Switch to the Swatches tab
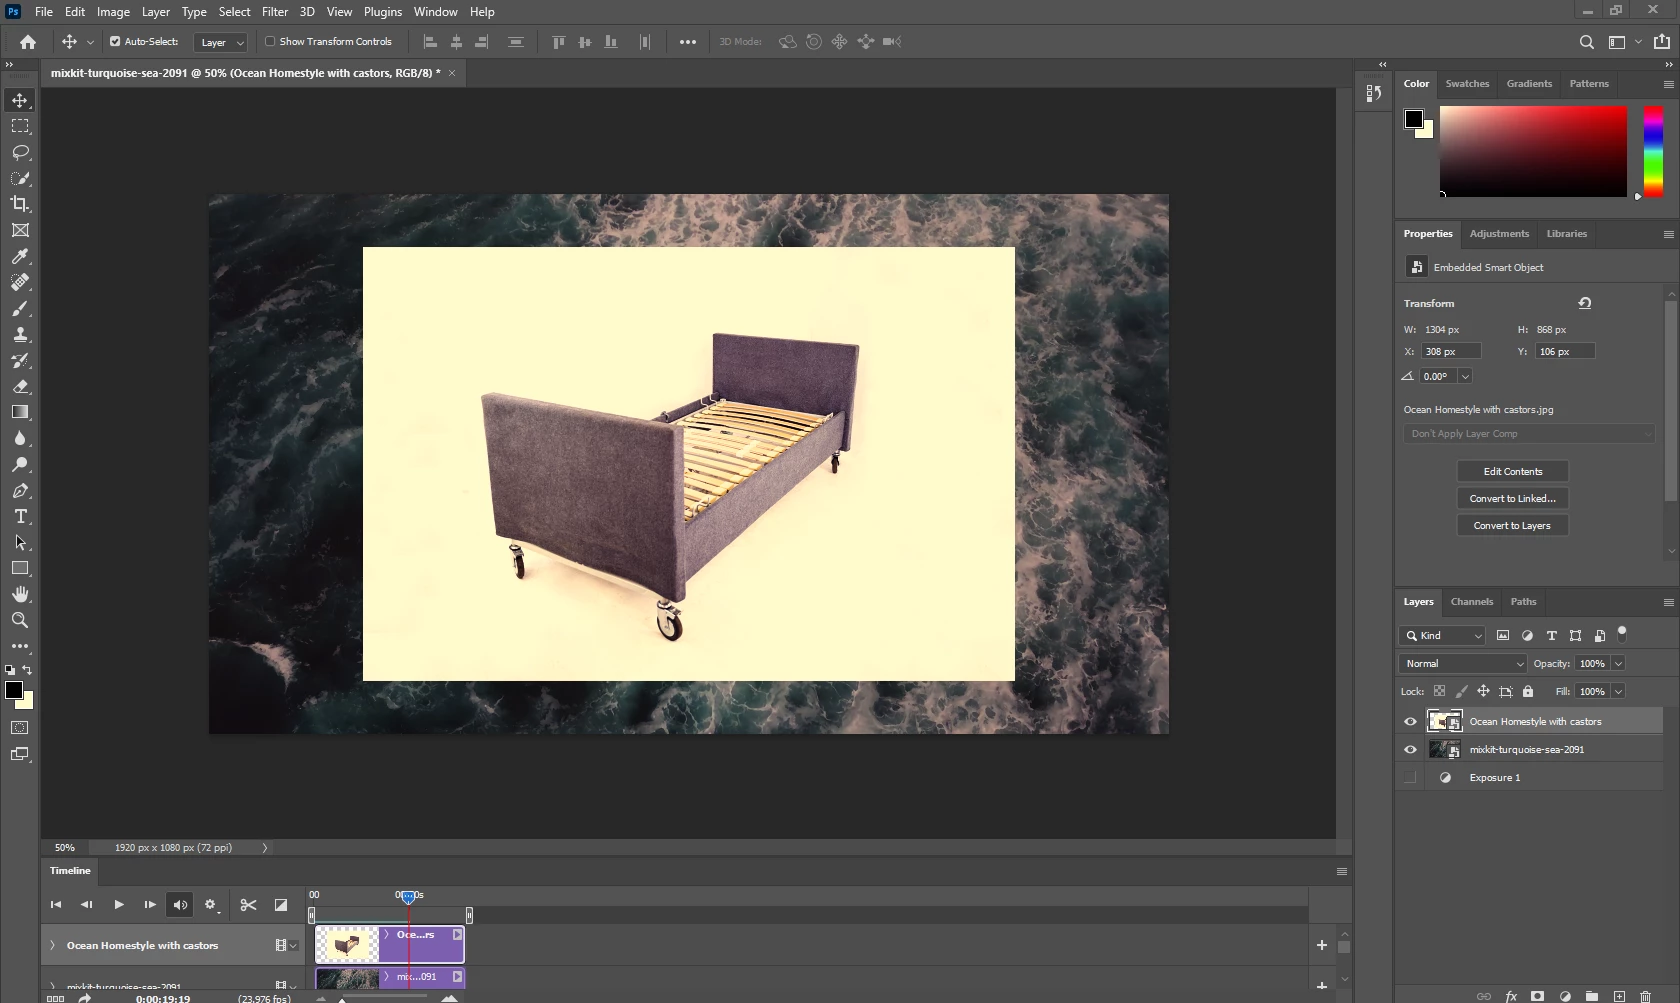 click(1467, 84)
